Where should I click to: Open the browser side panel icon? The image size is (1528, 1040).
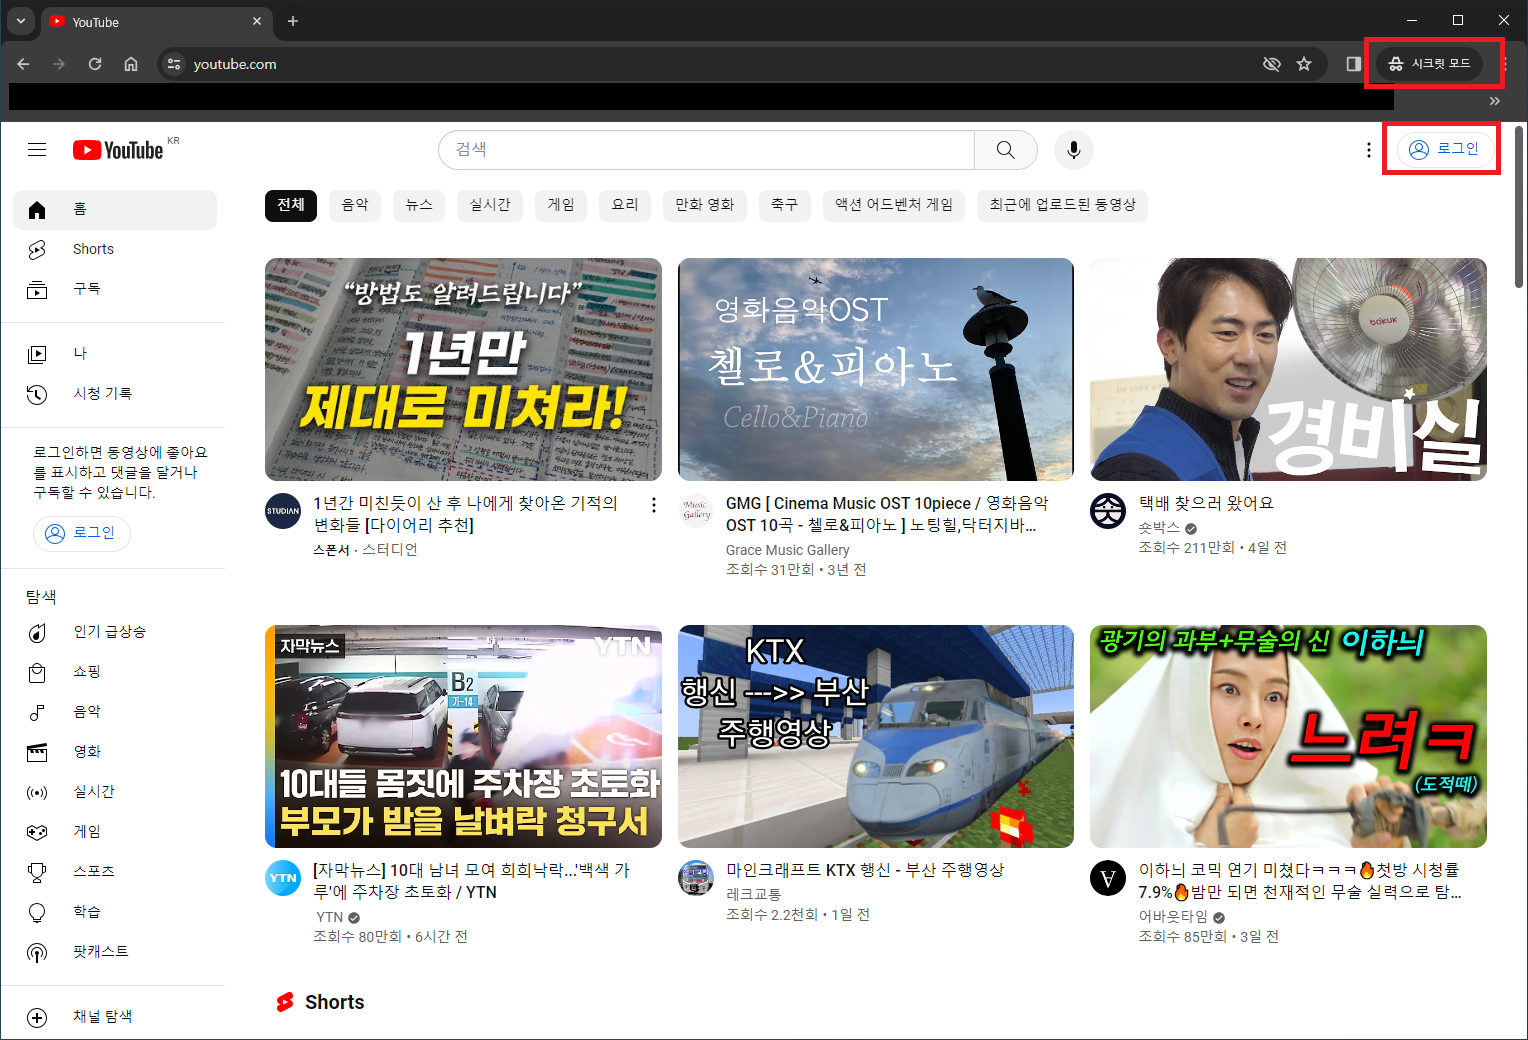(1354, 64)
